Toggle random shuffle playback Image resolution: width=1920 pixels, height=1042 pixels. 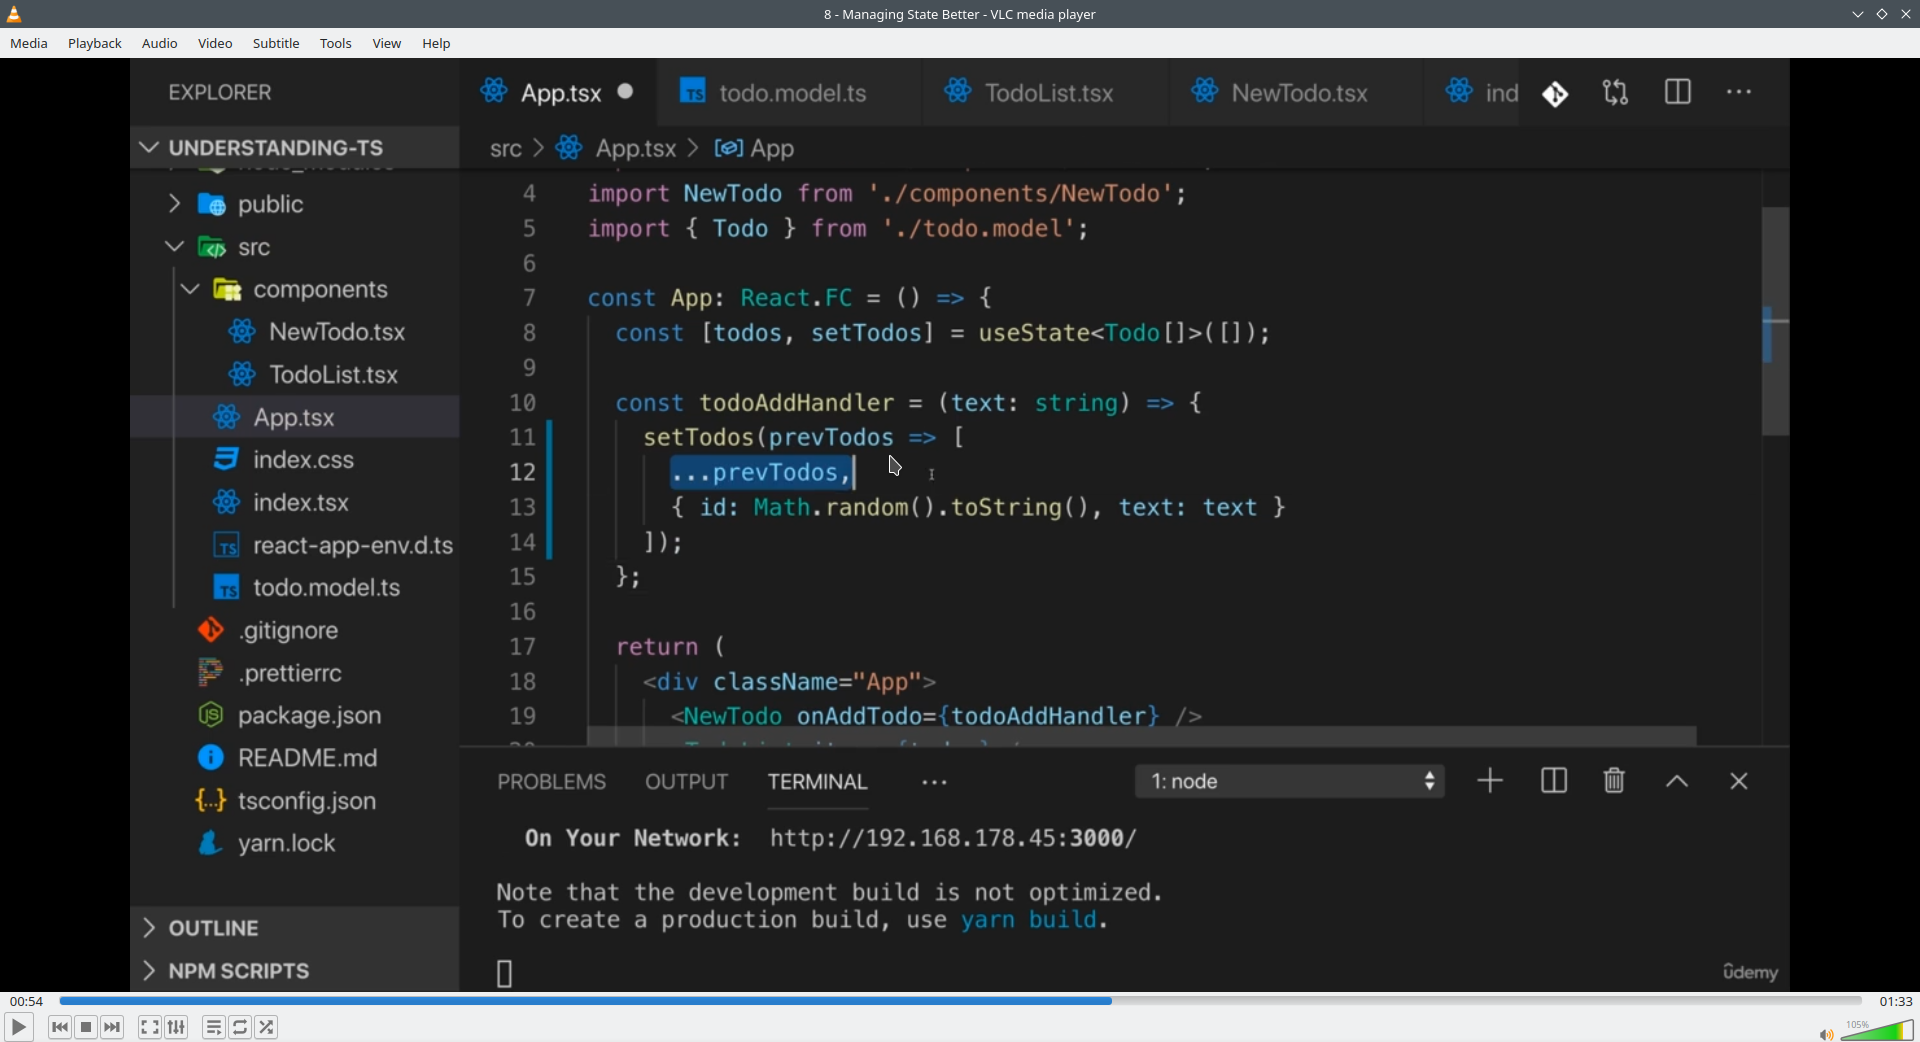267,1027
